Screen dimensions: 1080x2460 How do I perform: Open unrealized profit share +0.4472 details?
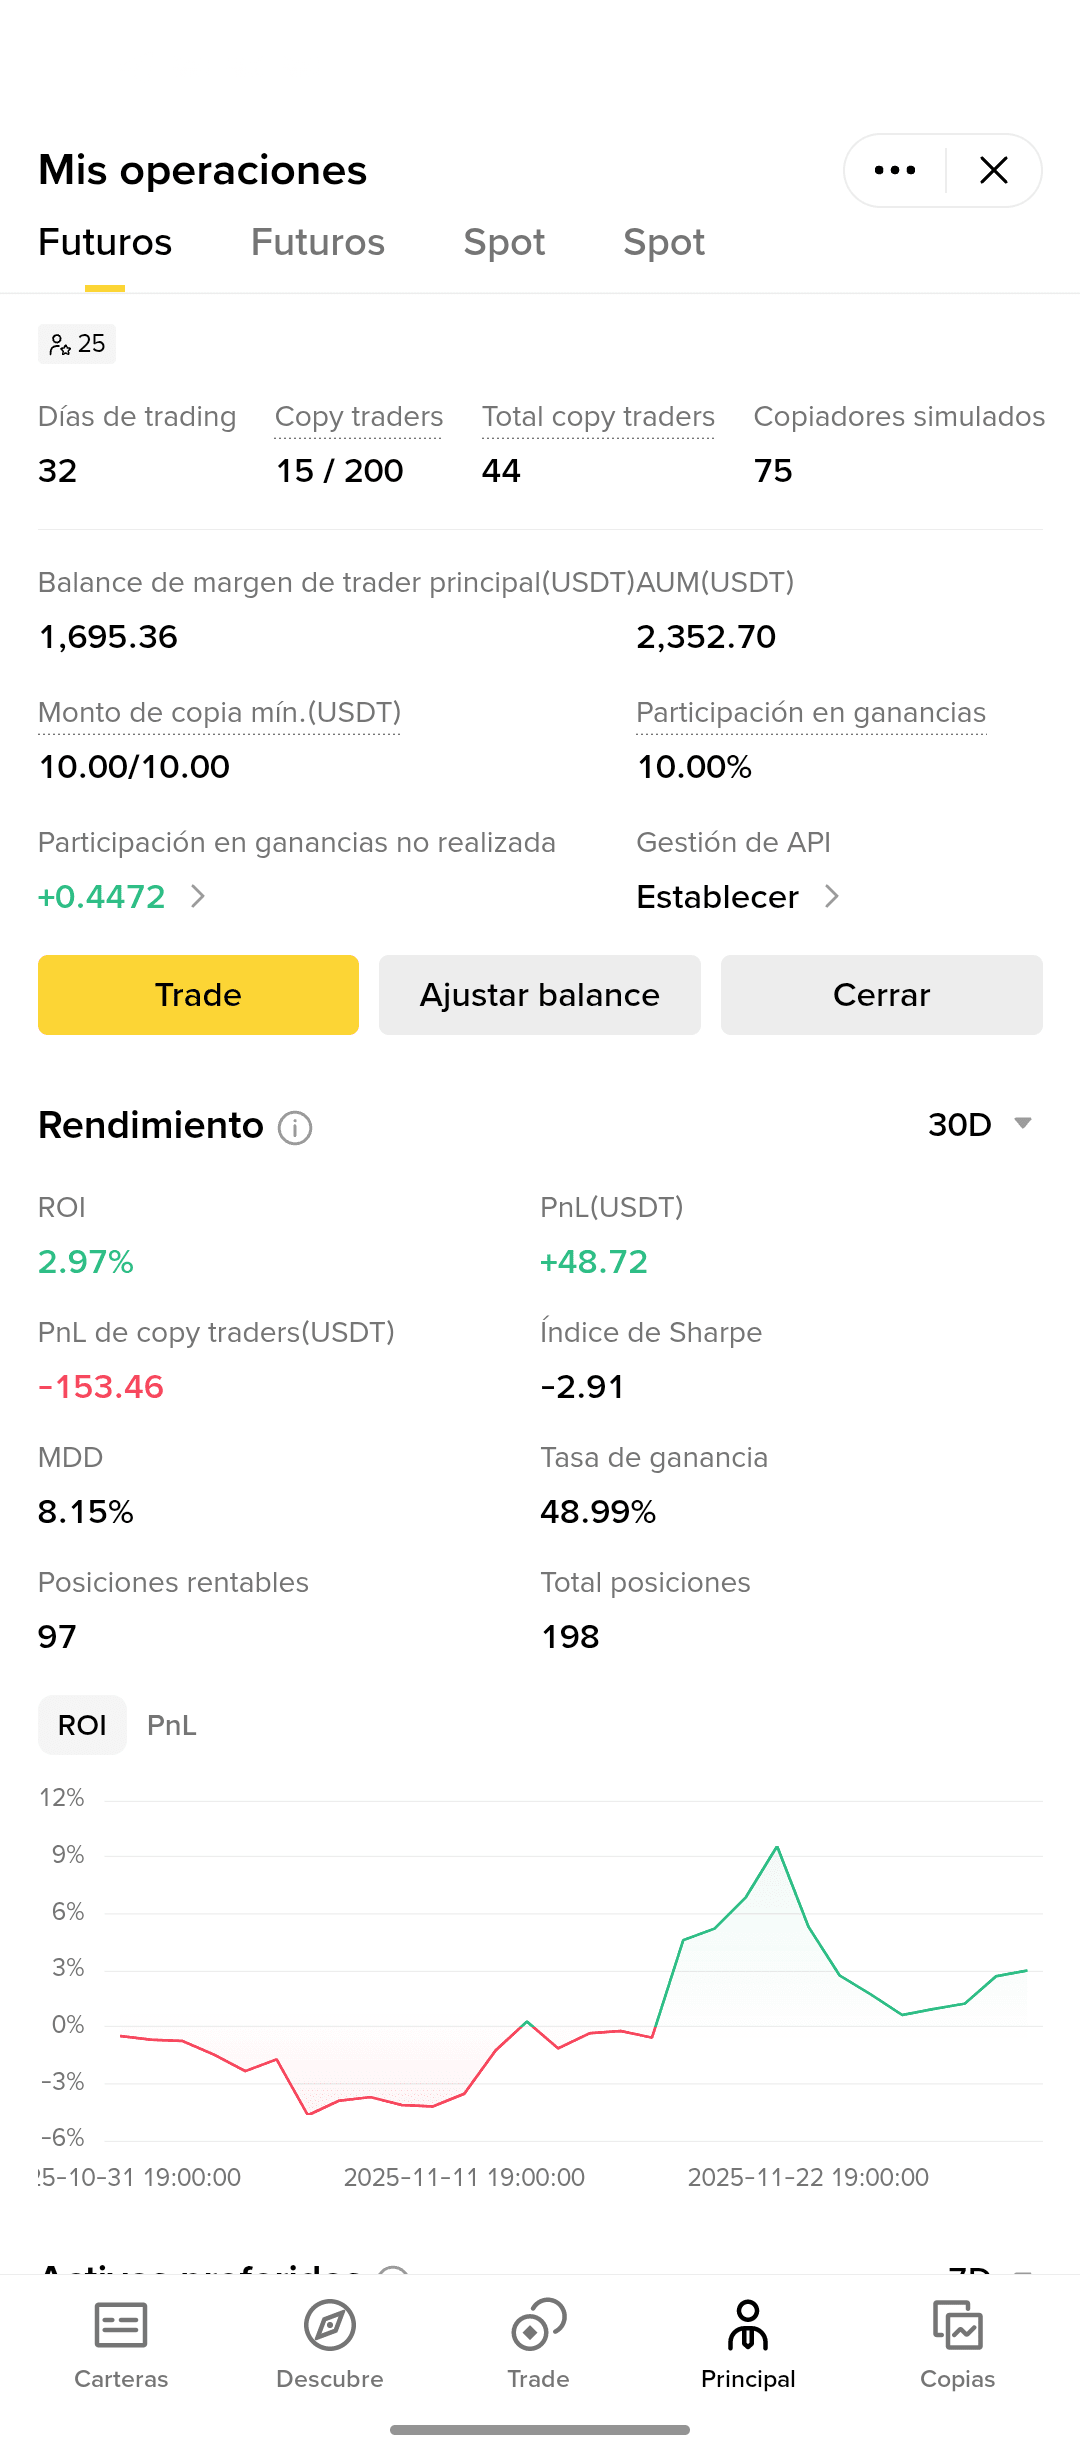coord(121,897)
